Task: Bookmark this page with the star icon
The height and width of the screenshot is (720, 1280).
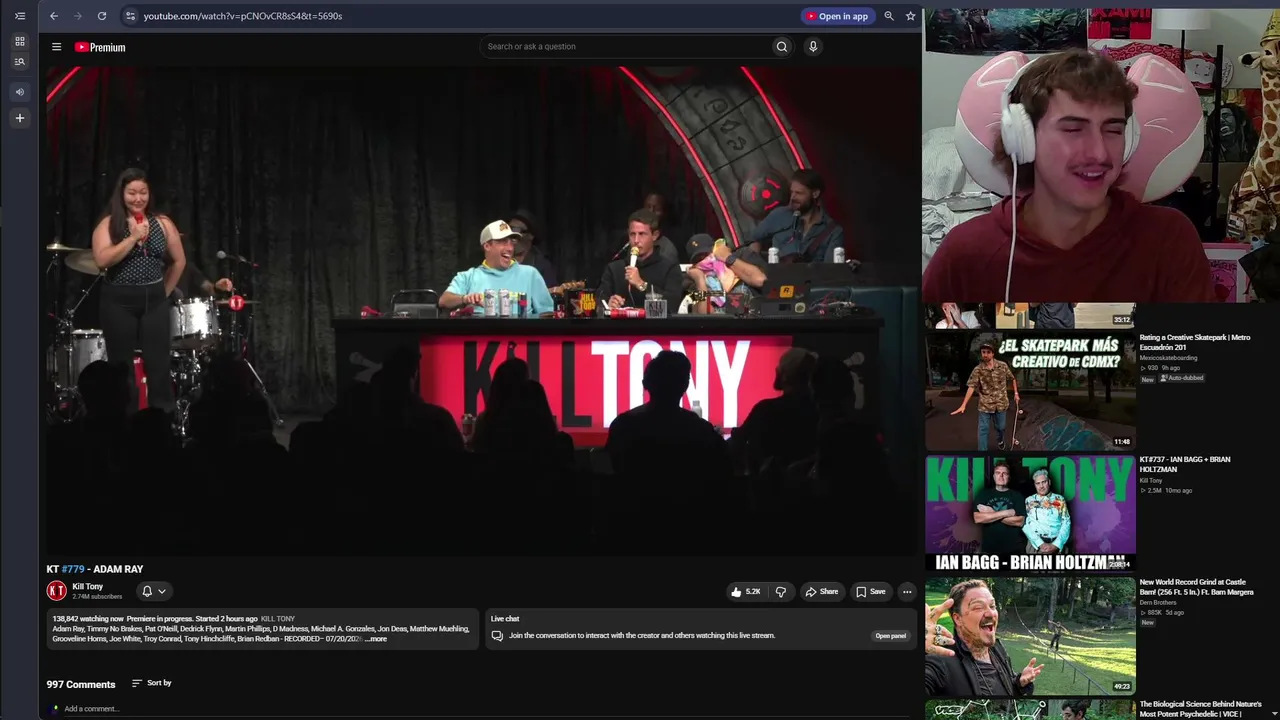Action: [911, 16]
